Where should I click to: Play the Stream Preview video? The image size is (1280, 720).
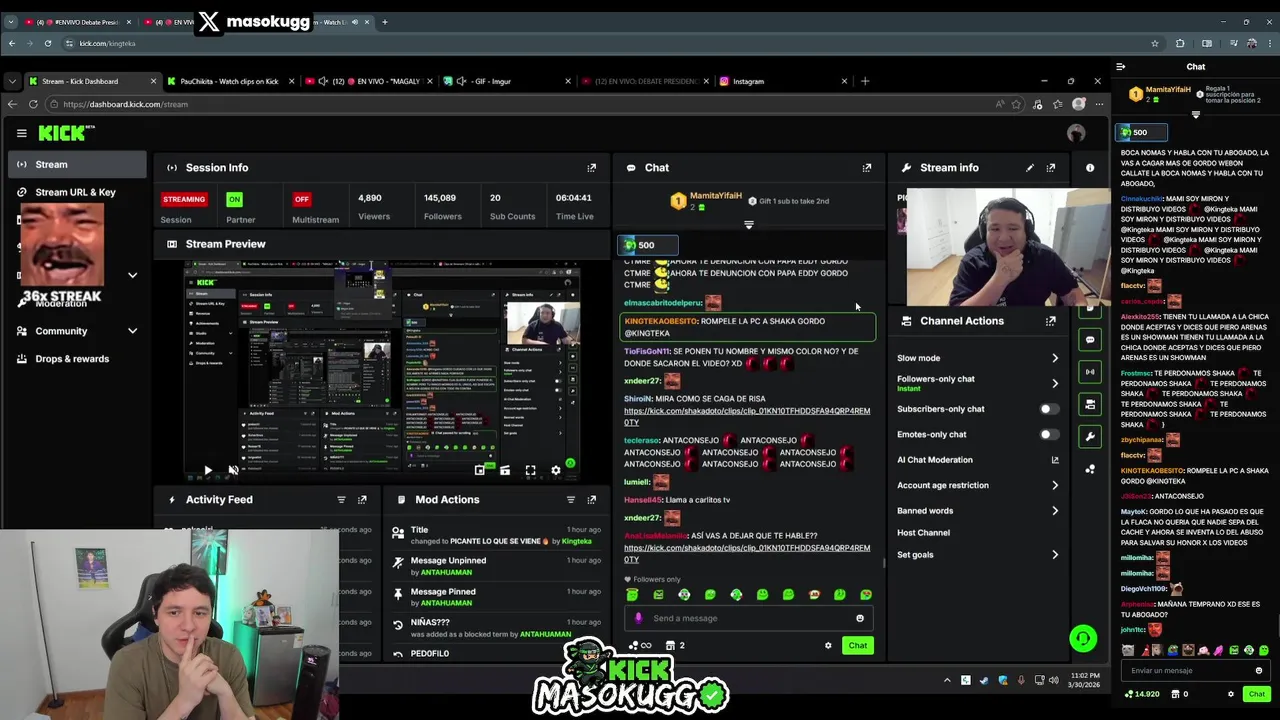208,470
